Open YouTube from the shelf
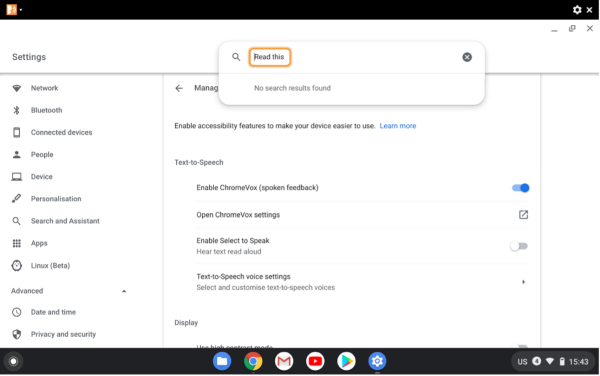 315,361
